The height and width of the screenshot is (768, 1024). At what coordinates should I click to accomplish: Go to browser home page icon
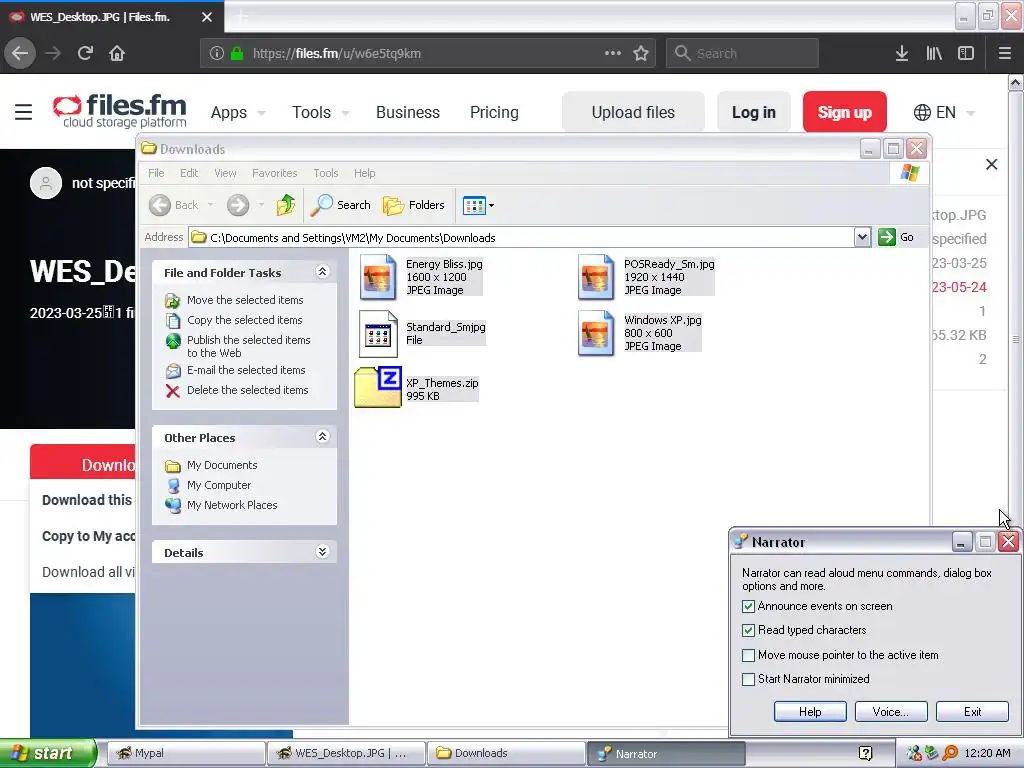117,53
